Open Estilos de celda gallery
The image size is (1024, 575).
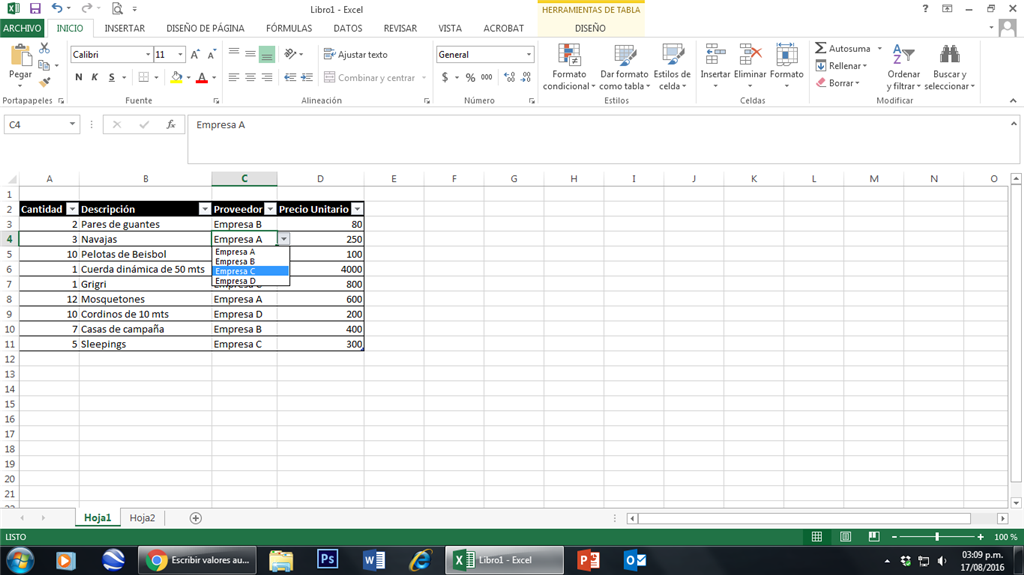pyautogui.click(x=672, y=67)
